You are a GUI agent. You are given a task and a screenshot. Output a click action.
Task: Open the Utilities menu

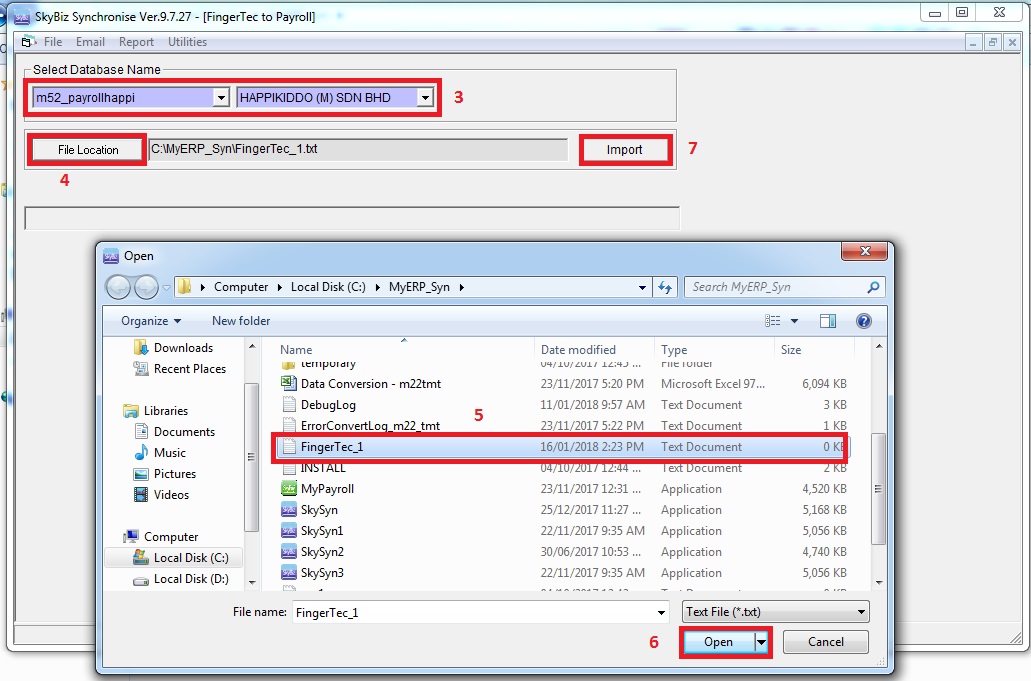[x=187, y=42]
